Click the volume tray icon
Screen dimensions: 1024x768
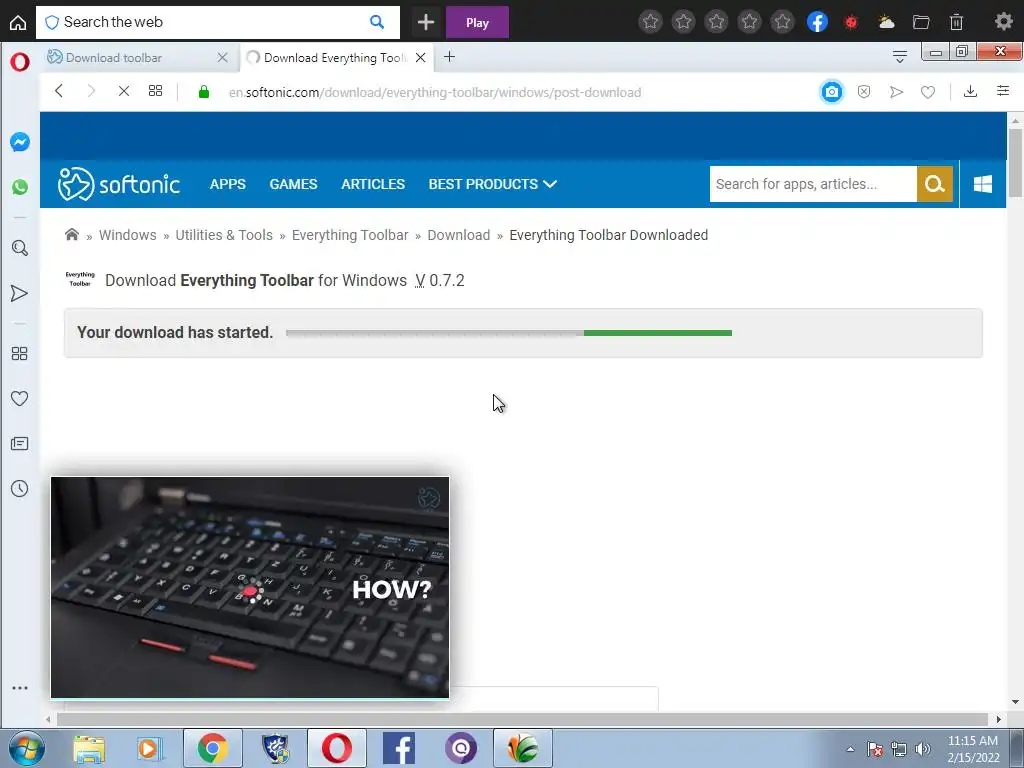coord(922,749)
